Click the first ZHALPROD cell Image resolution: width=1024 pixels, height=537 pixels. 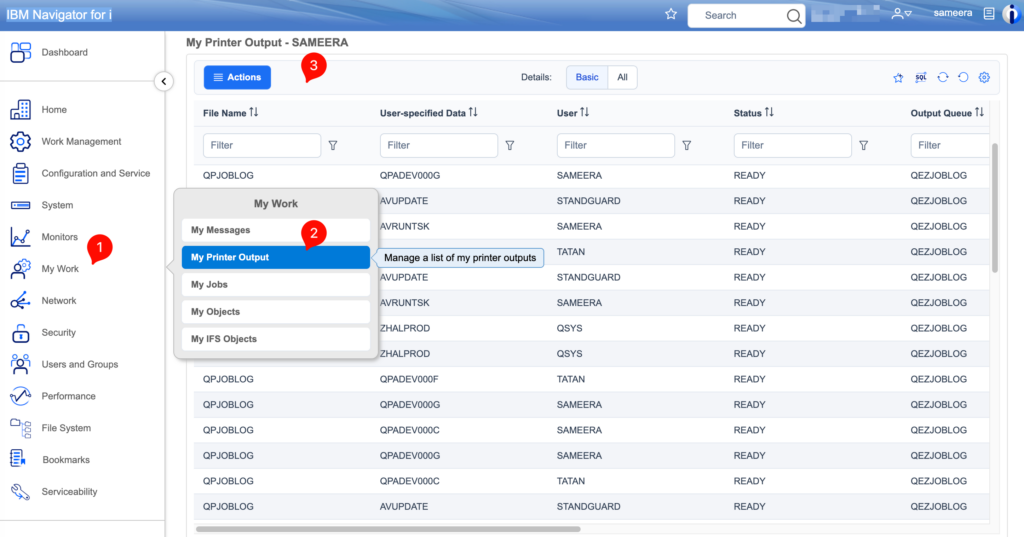point(405,329)
